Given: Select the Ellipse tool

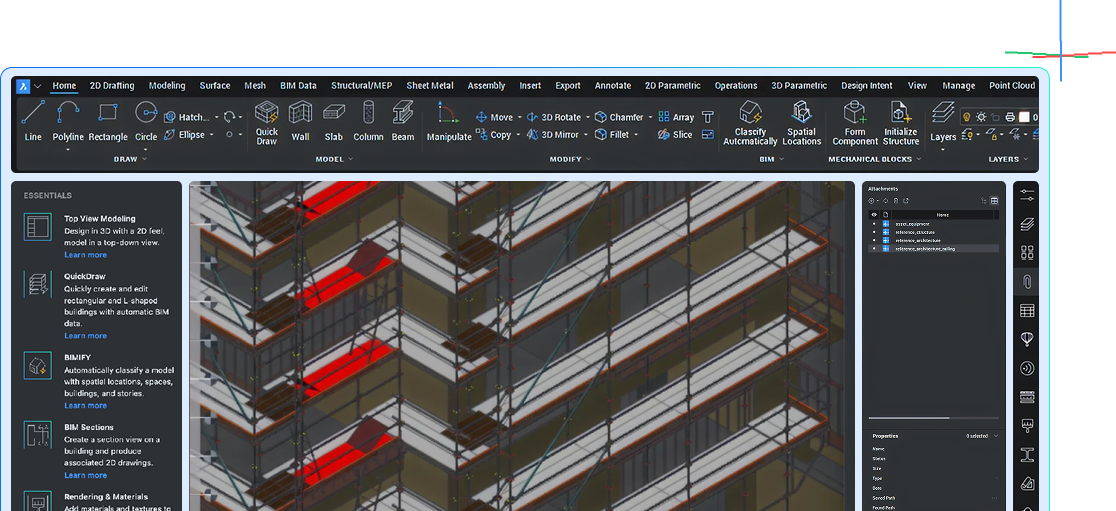Looking at the screenshot, I should tap(185, 135).
